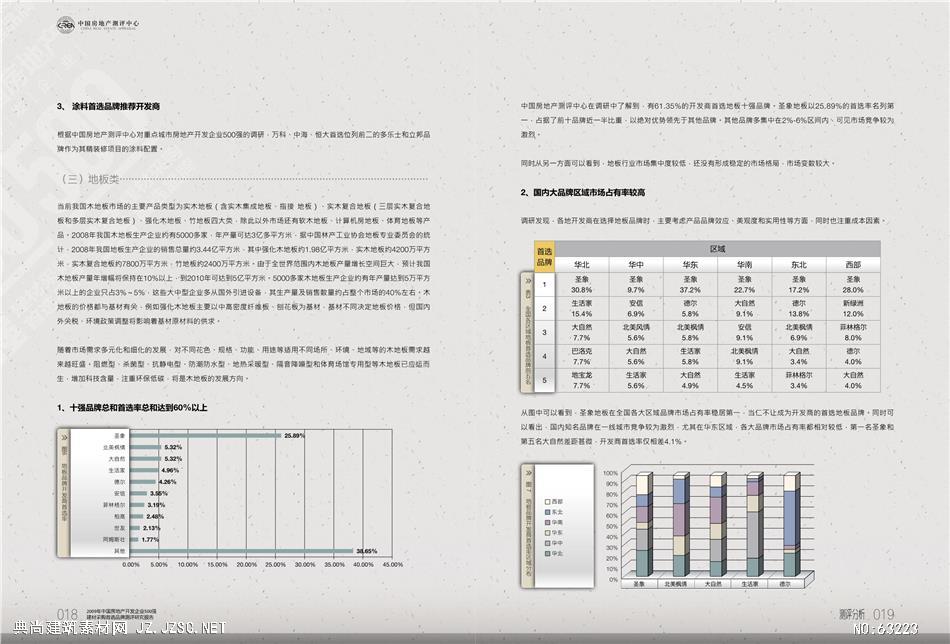
Task: Click the '生活家' category label under the stacked chart
Action: click(x=749, y=584)
